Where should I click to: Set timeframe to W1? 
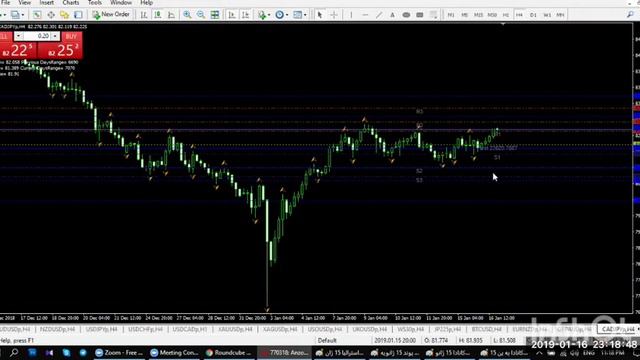coord(547,15)
